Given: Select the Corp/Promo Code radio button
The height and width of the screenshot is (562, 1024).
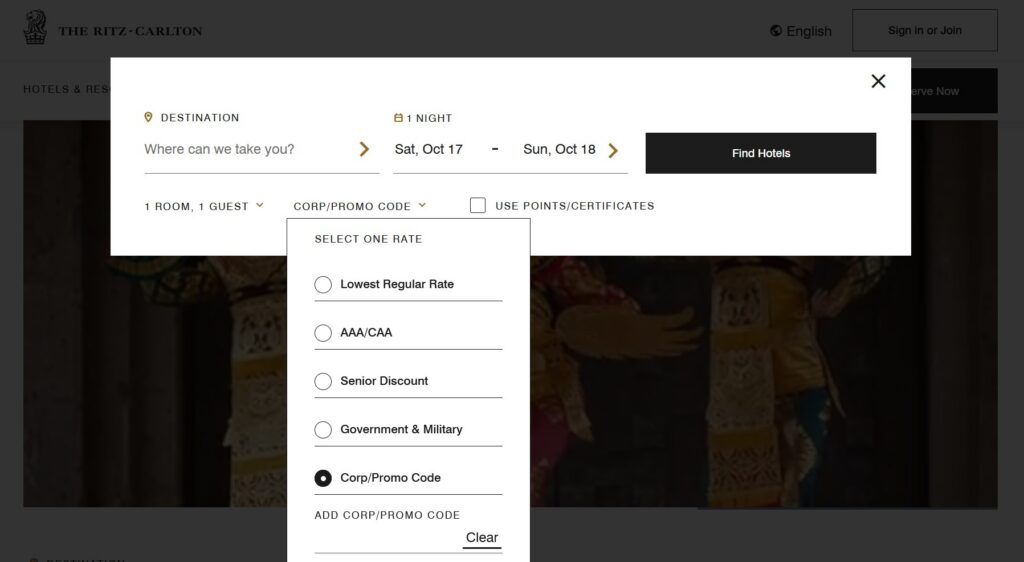Looking at the screenshot, I should pyautogui.click(x=323, y=478).
